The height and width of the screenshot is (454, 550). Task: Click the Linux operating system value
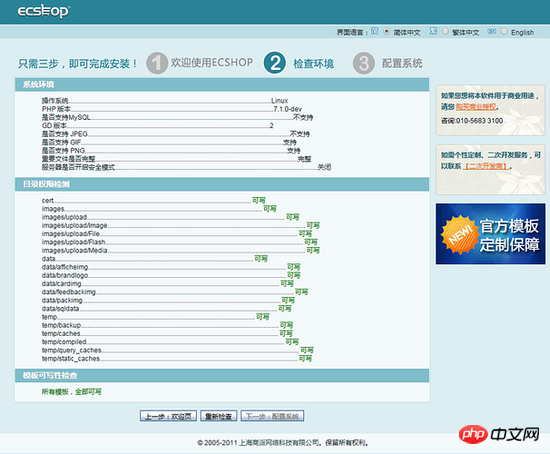279,101
